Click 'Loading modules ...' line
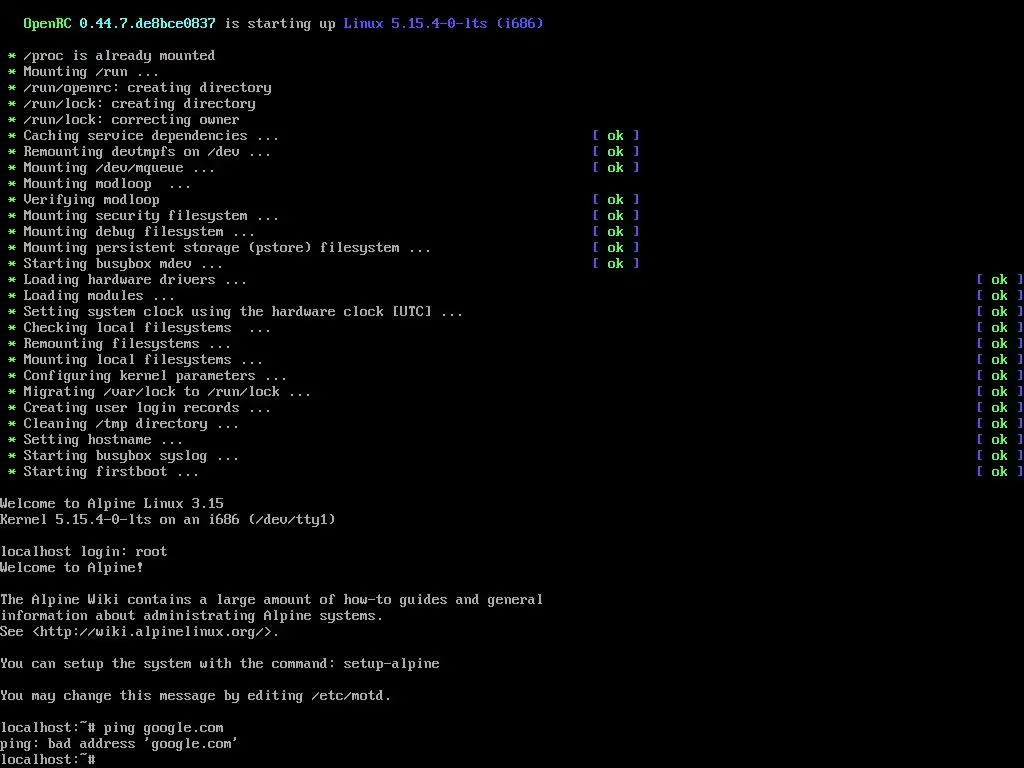Viewport: 1024px width, 768px height. click(x=99, y=296)
